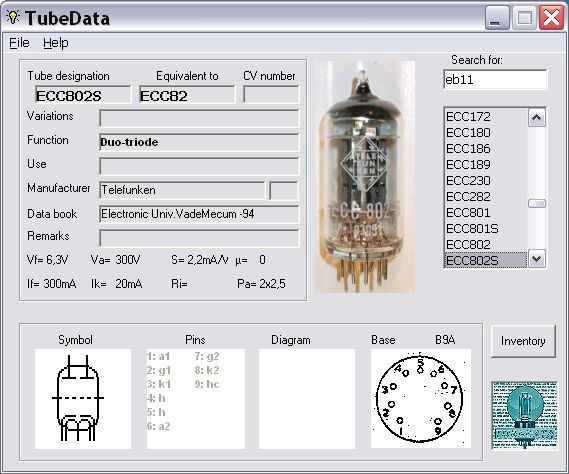The height and width of the screenshot is (474, 569).
Task: Click the lightbulb app icon in title bar
Action: tap(13, 17)
